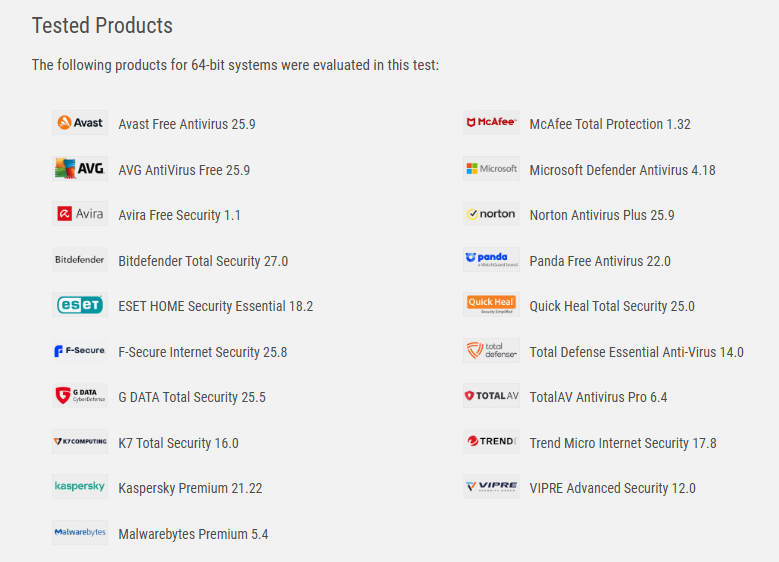Click K7 Total Security 16.0 text
Image resolution: width=779 pixels, height=562 pixels.
click(x=178, y=443)
